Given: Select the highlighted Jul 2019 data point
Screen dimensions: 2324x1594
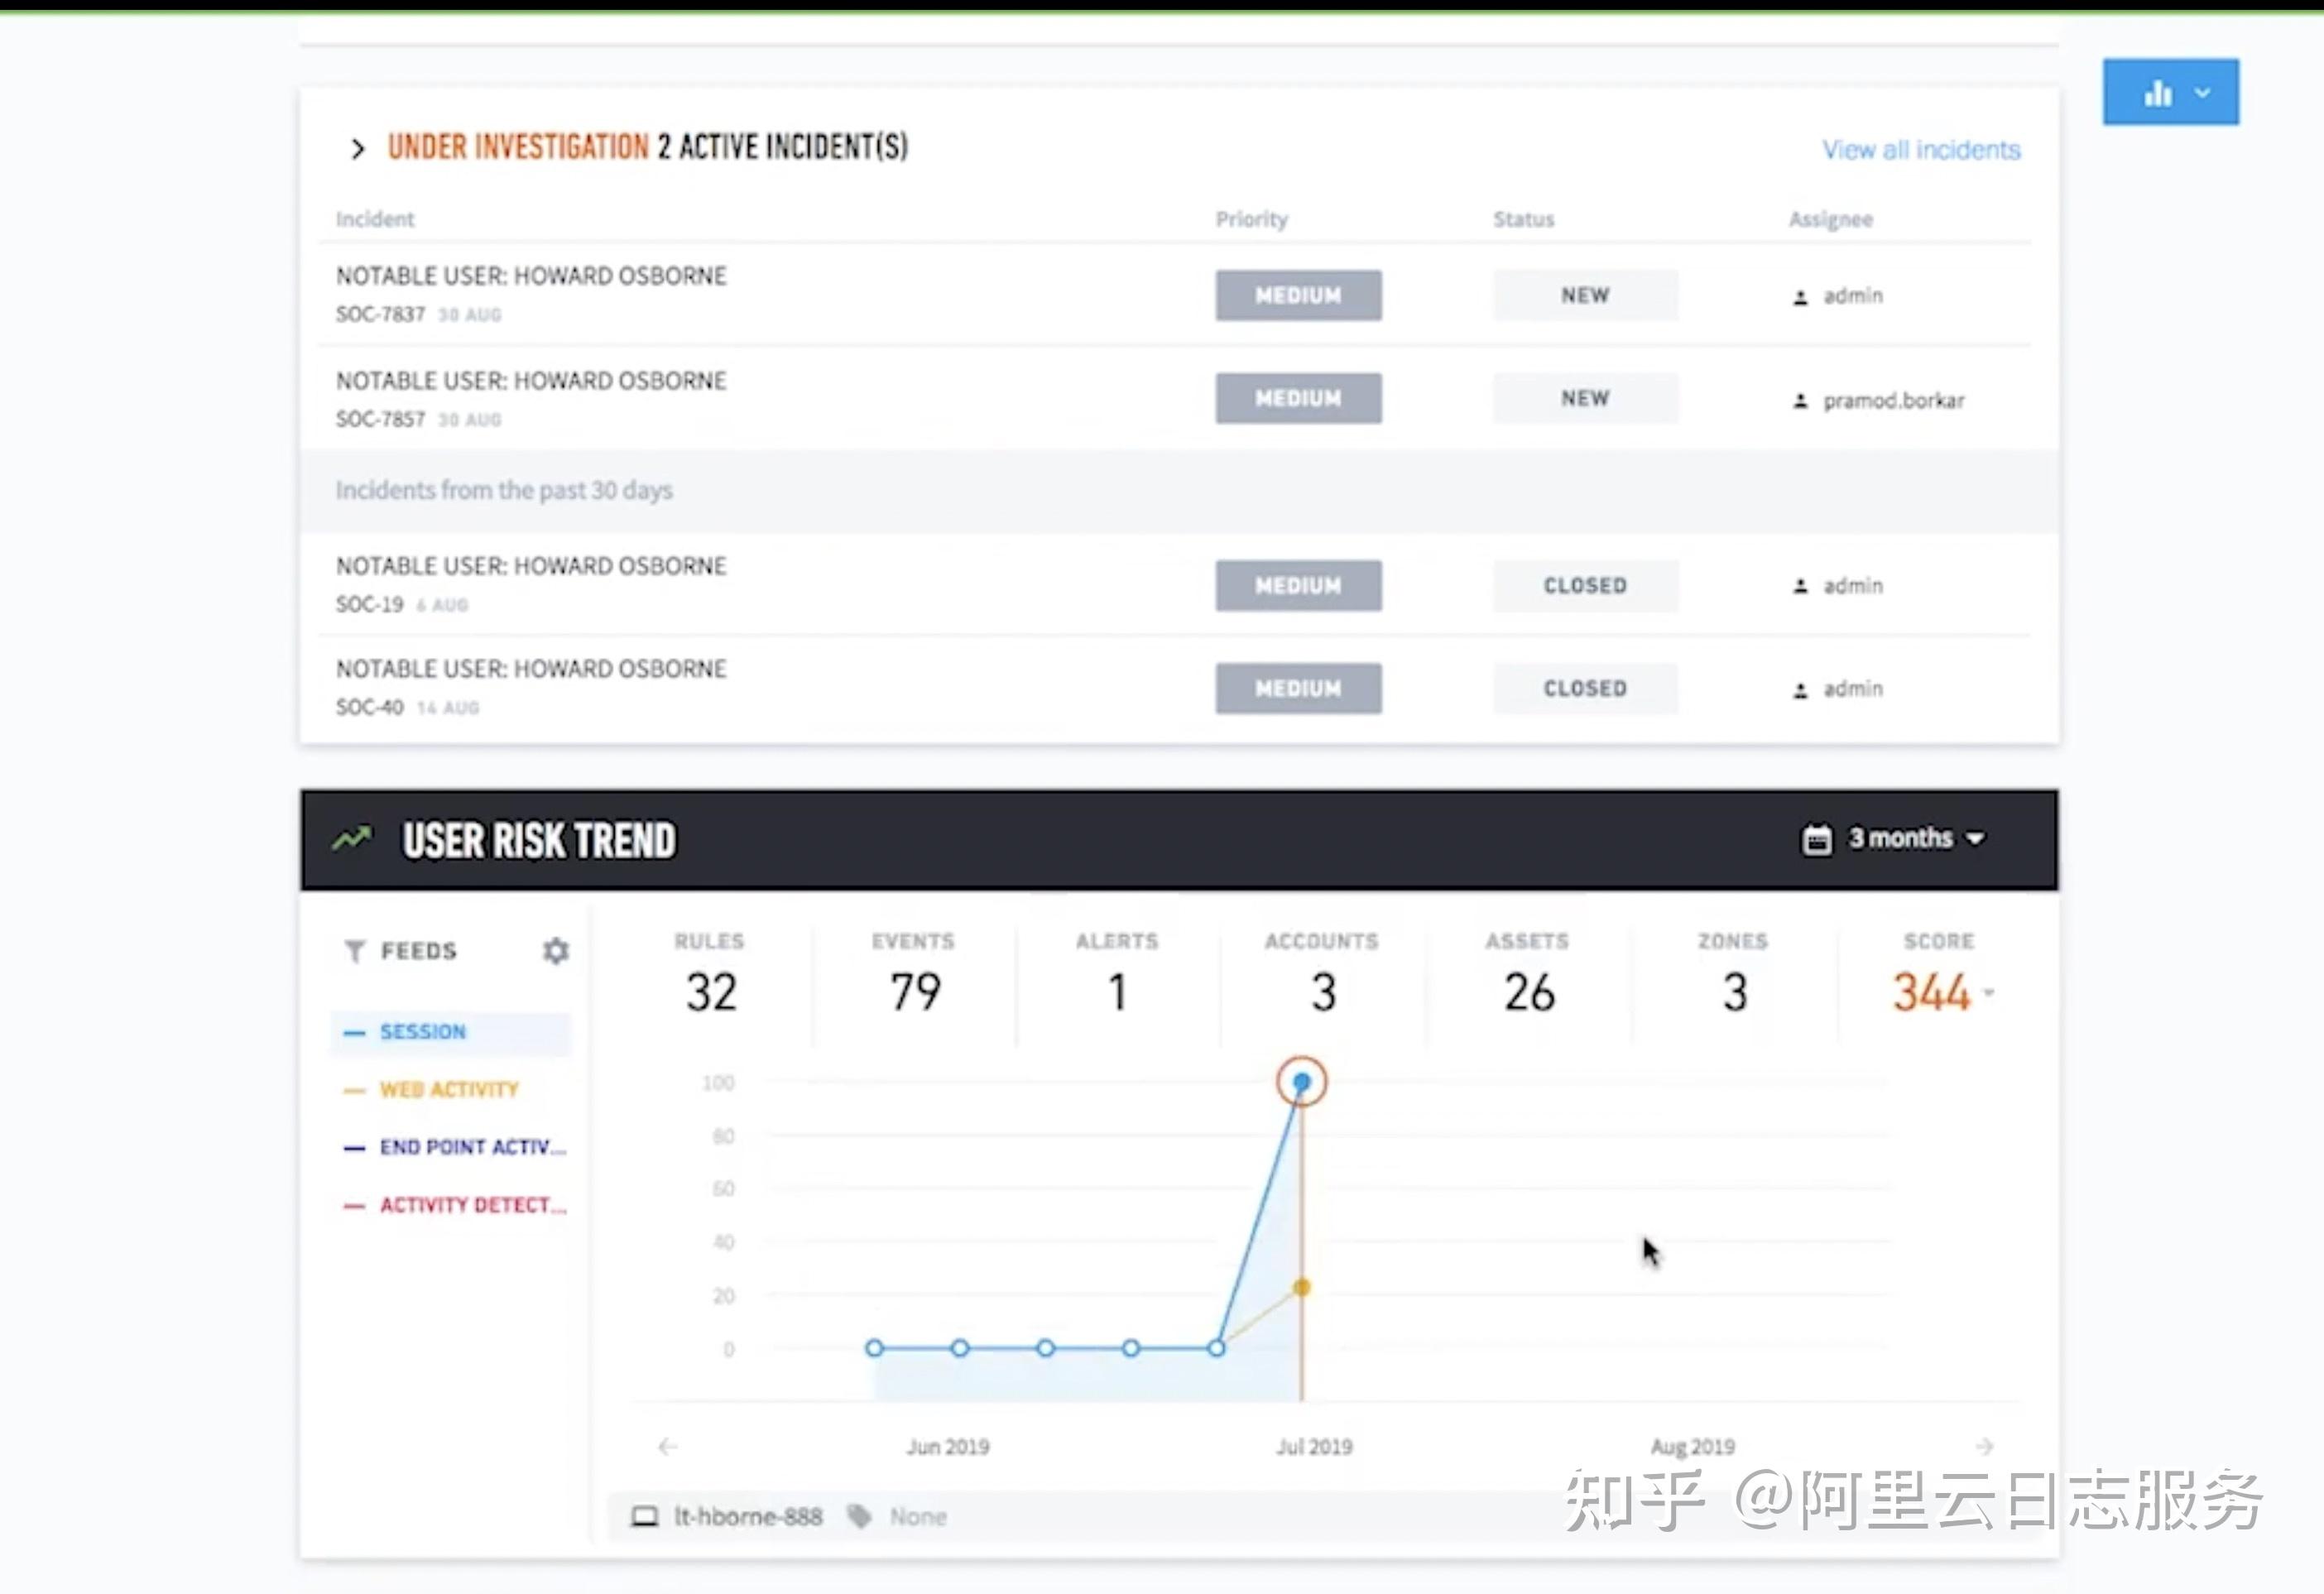Looking at the screenshot, I should point(1300,1082).
